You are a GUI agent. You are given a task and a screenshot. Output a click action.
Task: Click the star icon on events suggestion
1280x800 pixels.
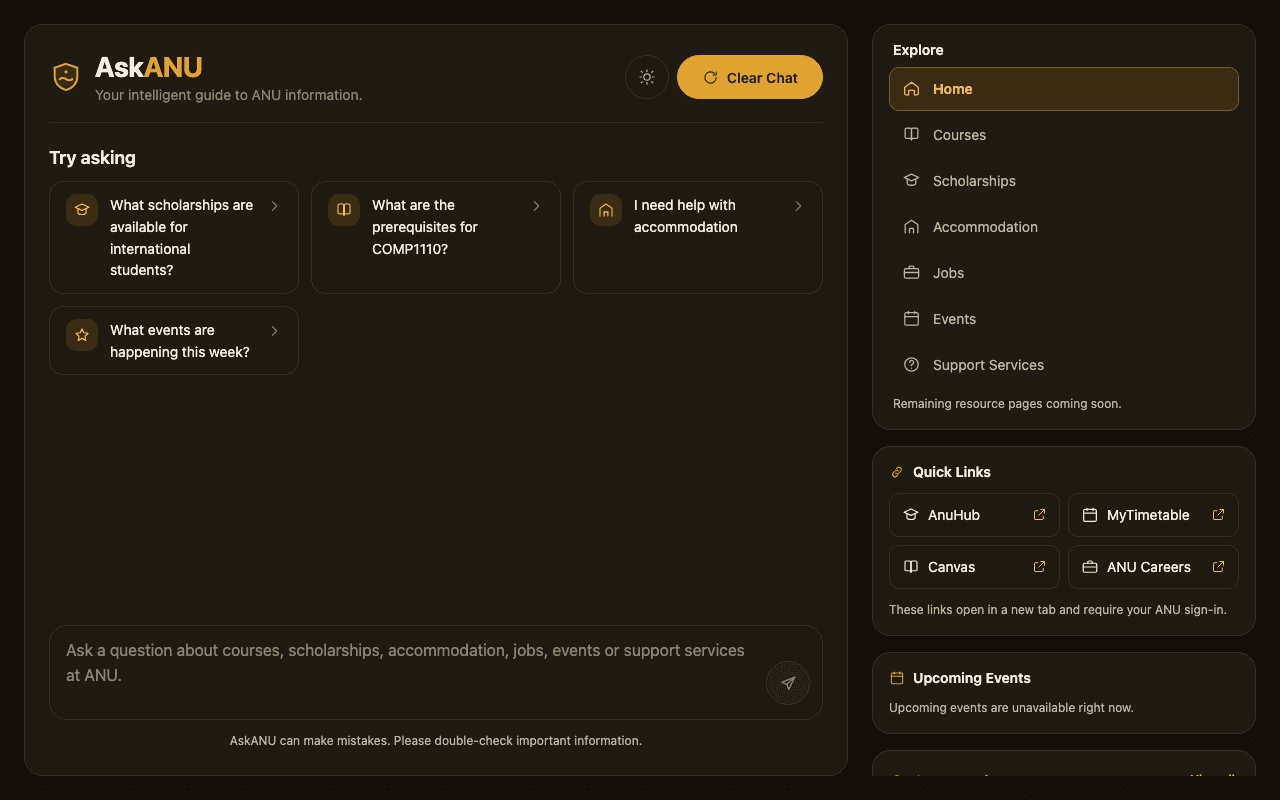[82, 335]
